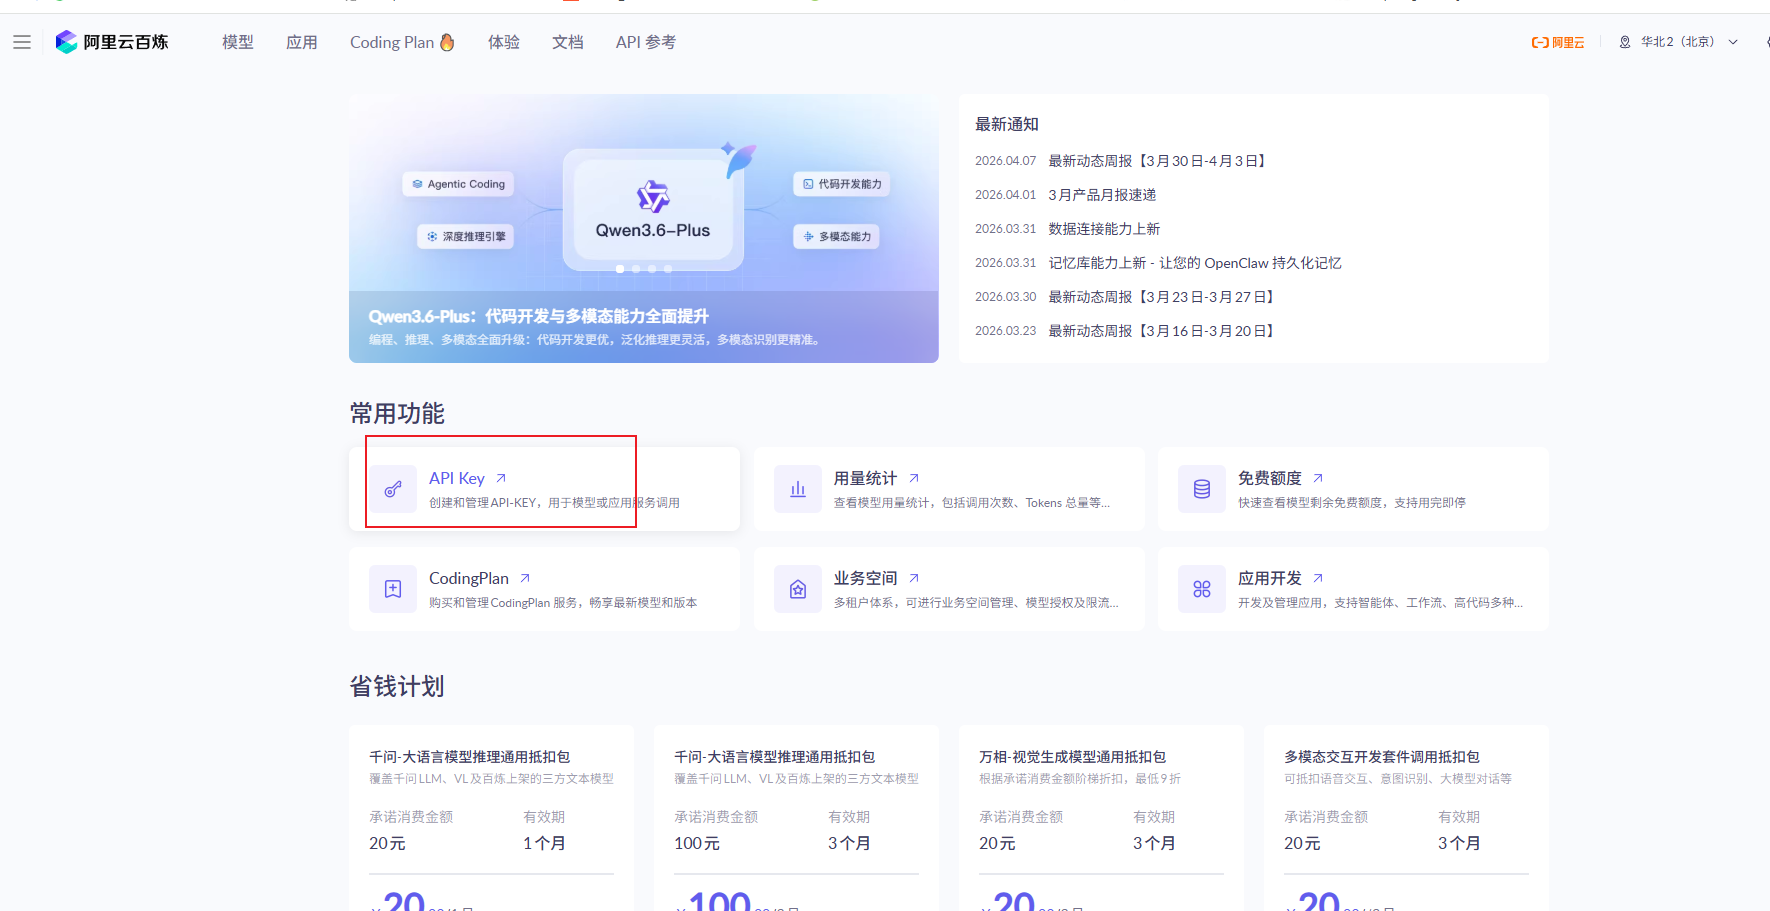This screenshot has width=1770, height=911.
Task: Click the Qwen logo icon in banner
Action: [x=653, y=197]
